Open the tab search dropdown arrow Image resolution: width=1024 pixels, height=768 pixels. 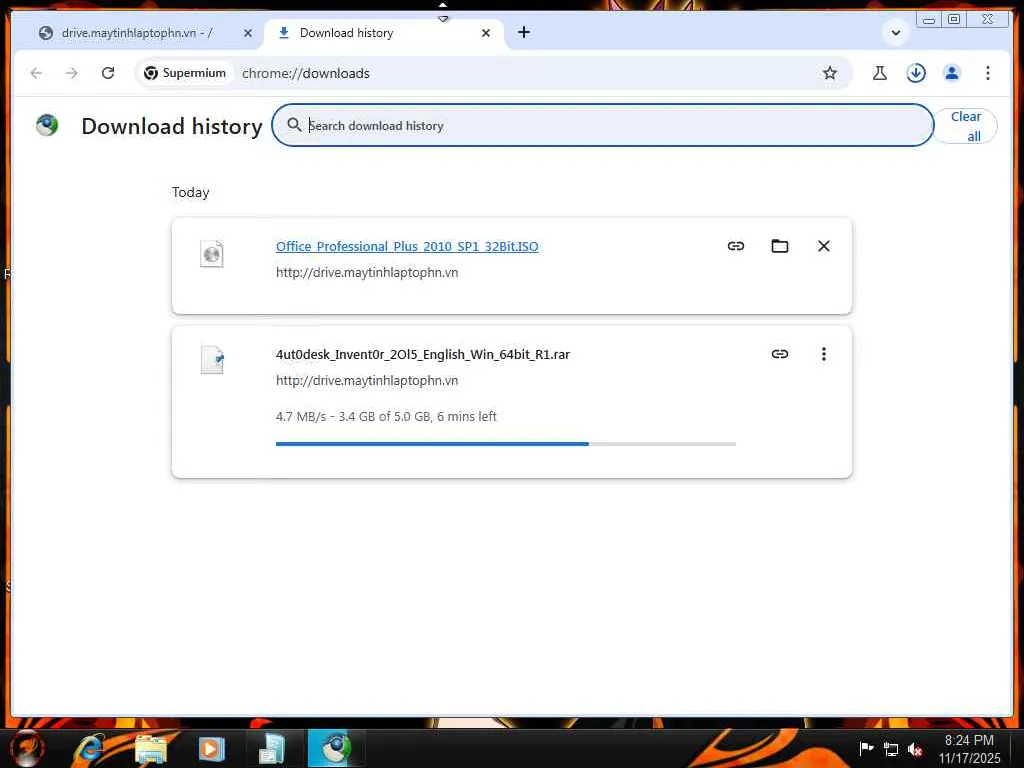[x=895, y=33]
